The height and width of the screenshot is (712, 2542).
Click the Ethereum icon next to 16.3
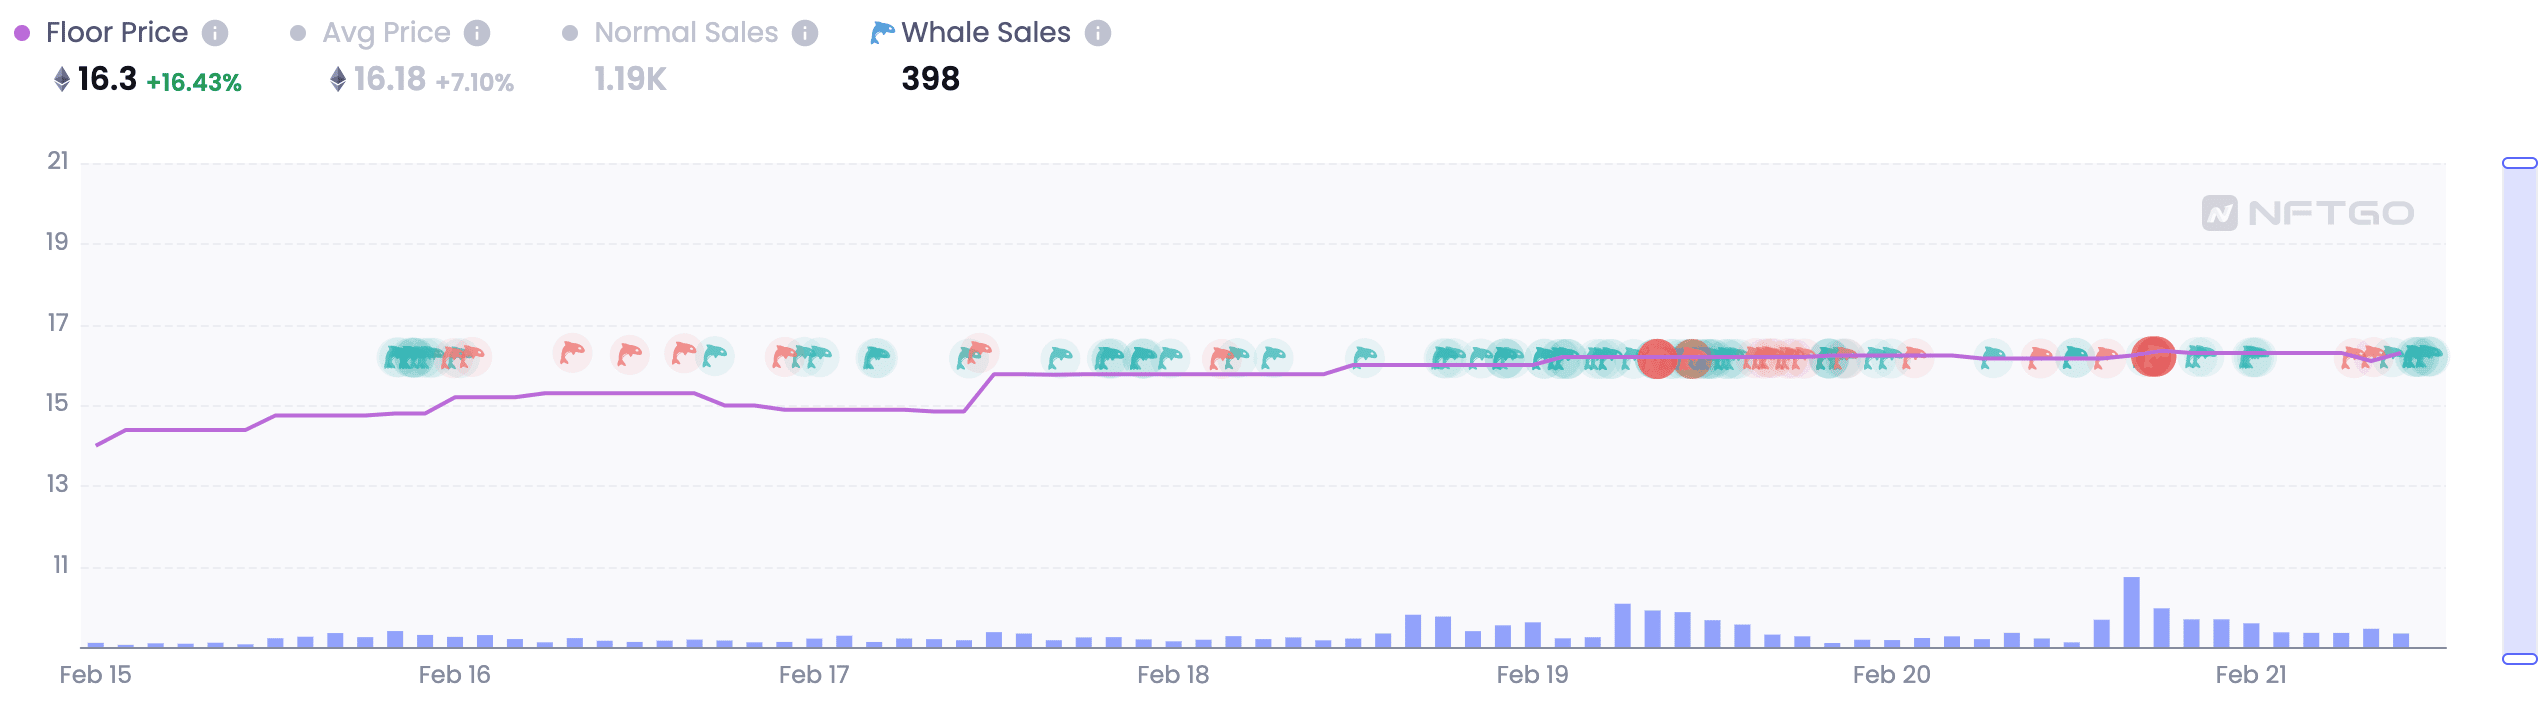[x=62, y=78]
